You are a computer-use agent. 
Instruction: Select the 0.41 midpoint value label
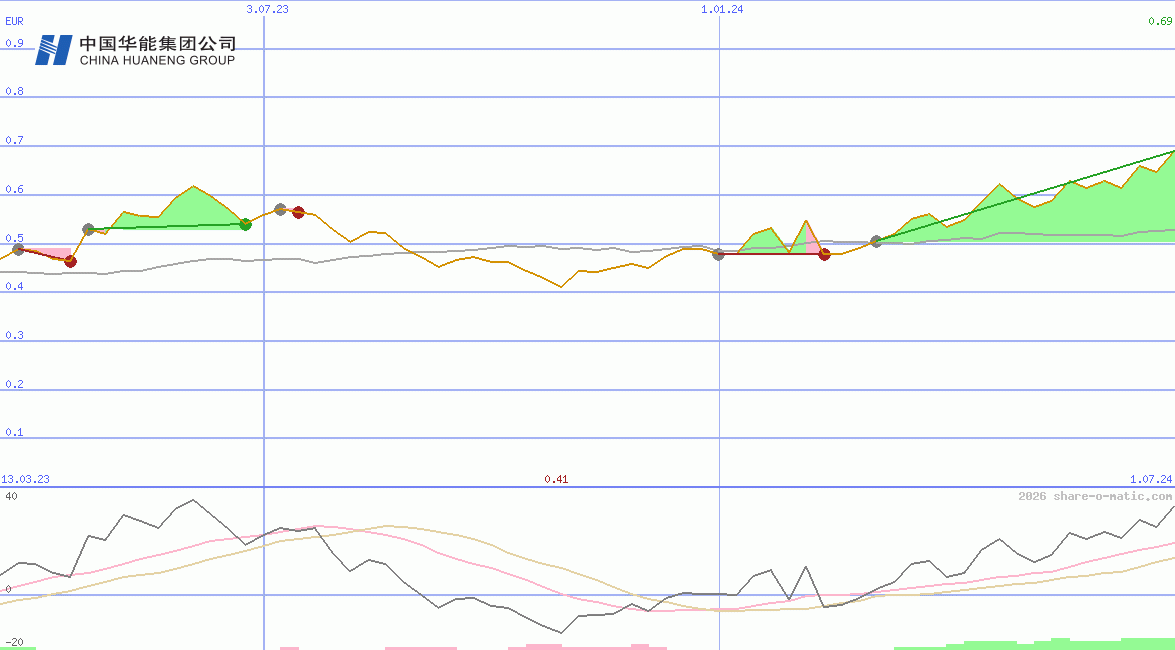[557, 479]
